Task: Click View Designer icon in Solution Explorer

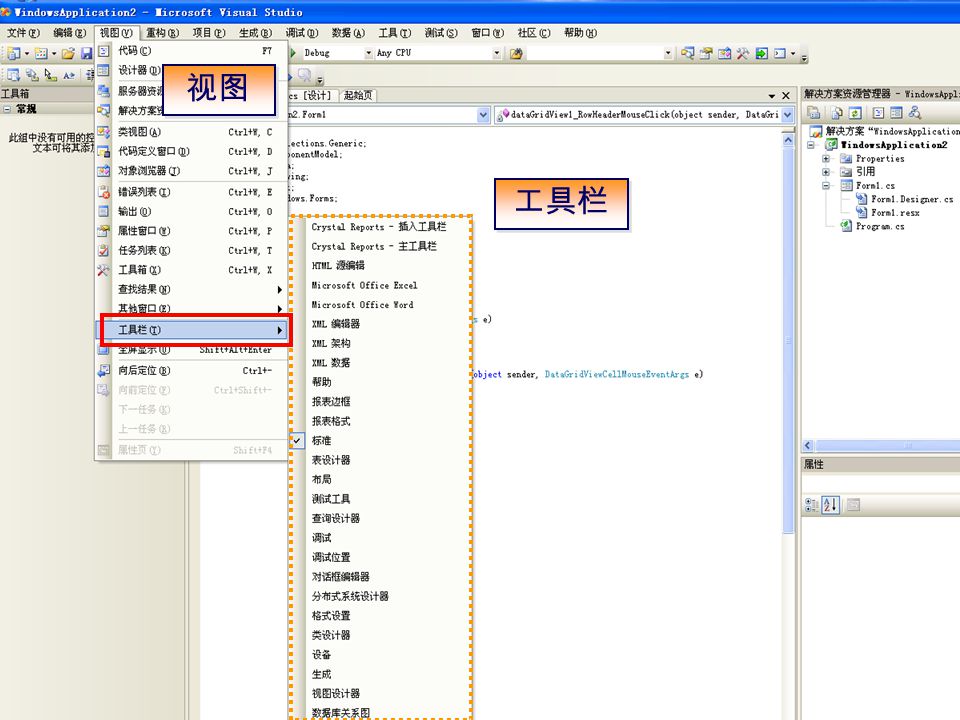Action: pos(896,113)
